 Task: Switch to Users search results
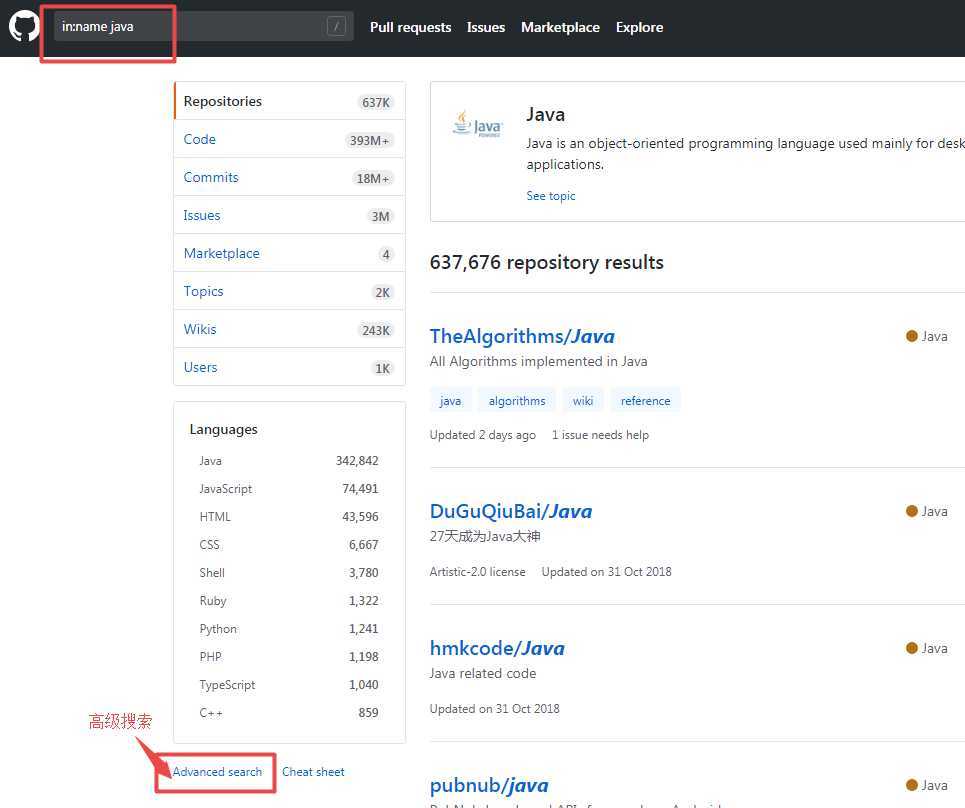290,367
